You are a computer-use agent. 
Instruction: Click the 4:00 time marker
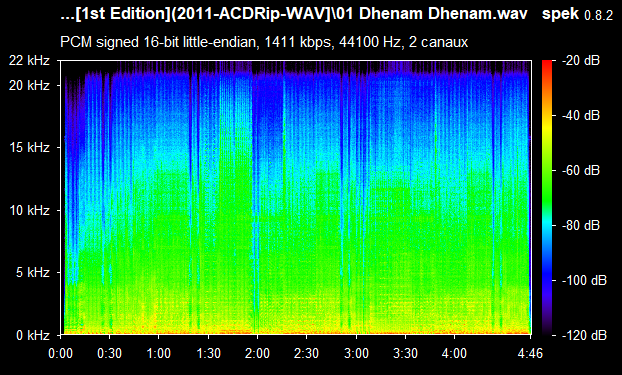coord(455,353)
